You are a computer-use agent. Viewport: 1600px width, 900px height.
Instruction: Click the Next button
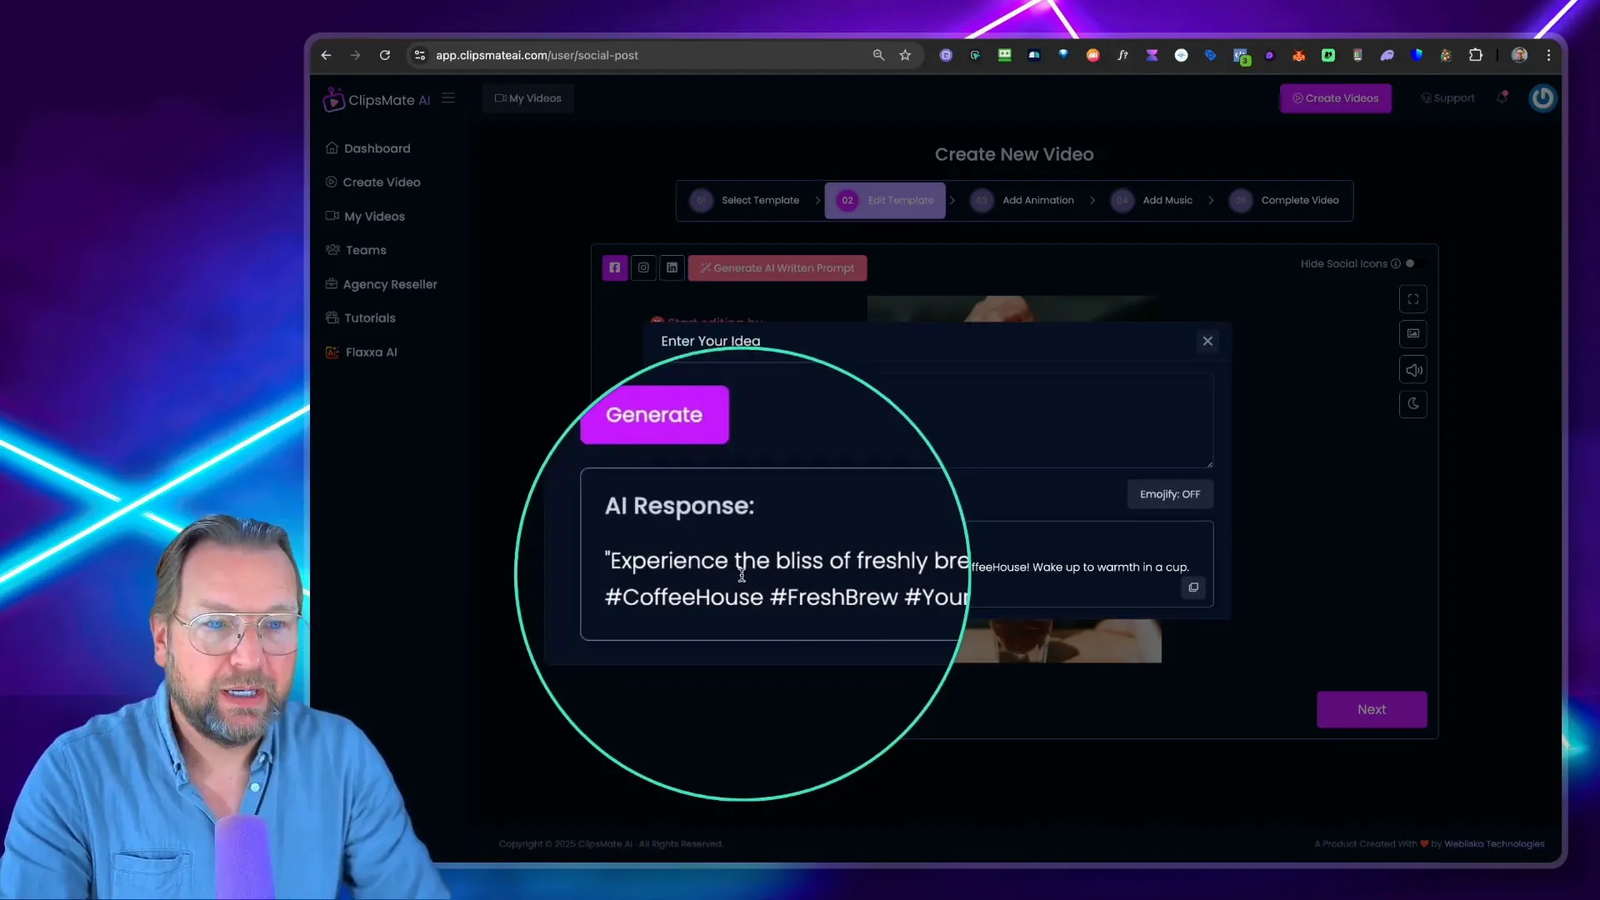(1371, 709)
